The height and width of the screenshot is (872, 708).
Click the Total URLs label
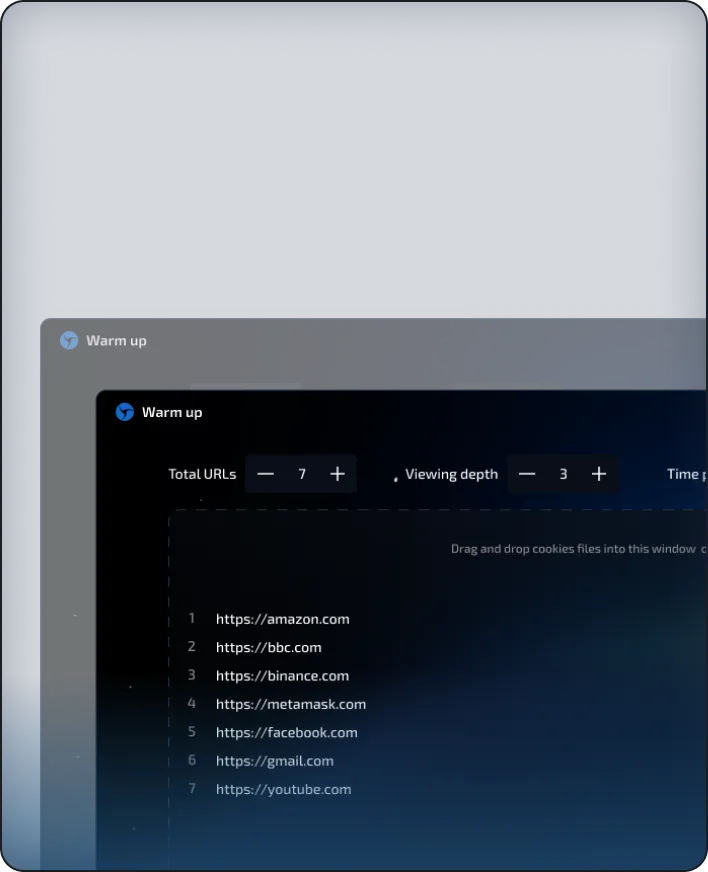(x=202, y=474)
